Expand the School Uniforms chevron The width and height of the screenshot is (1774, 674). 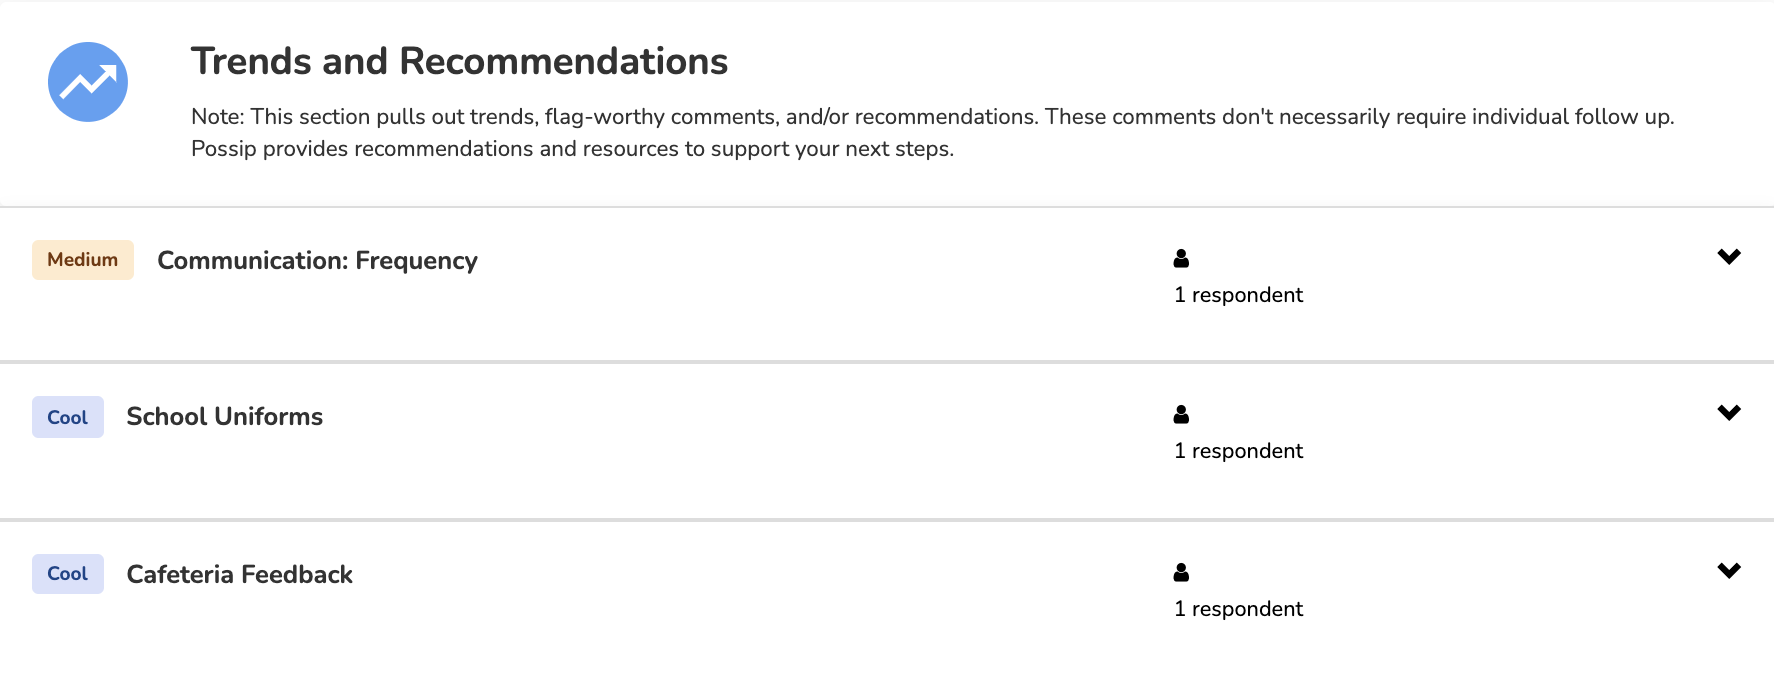(1729, 413)
